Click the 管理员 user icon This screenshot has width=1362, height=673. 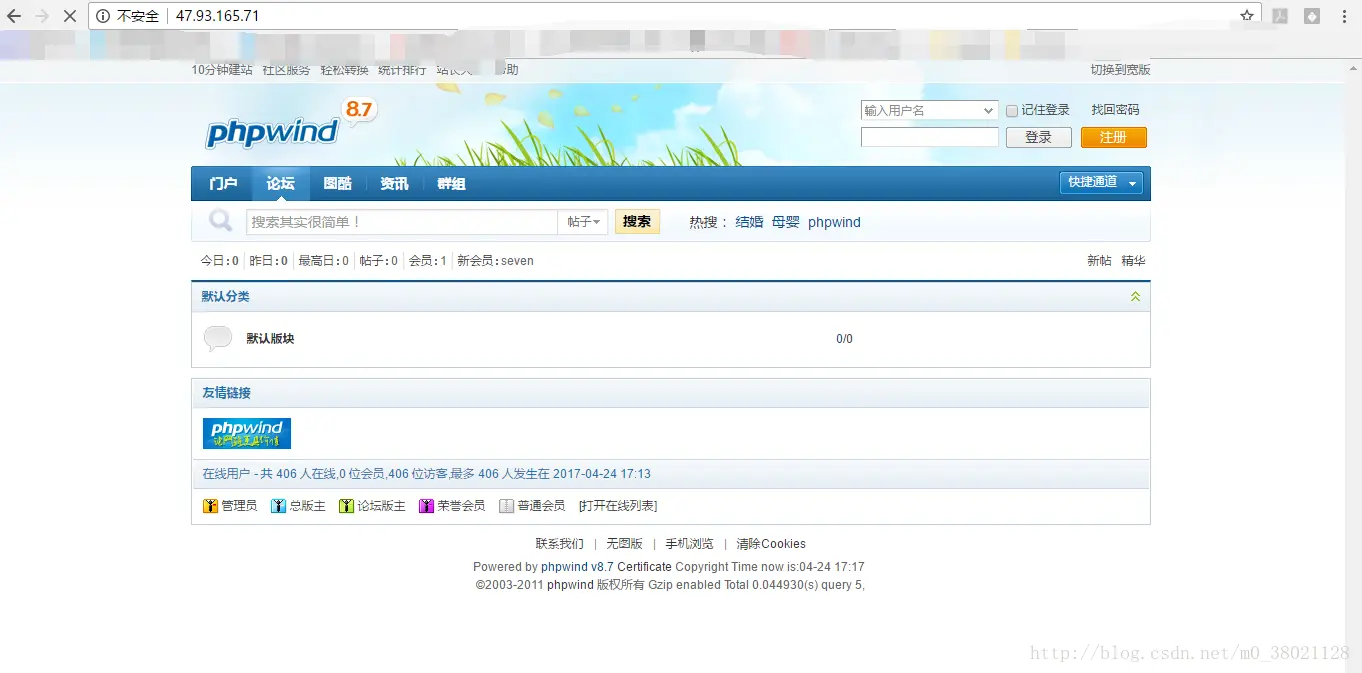[210, 506]
